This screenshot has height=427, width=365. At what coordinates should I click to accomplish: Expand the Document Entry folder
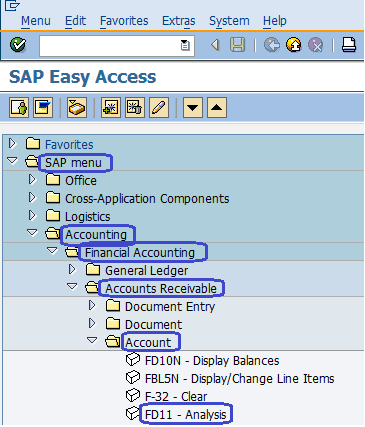point(92,306)
